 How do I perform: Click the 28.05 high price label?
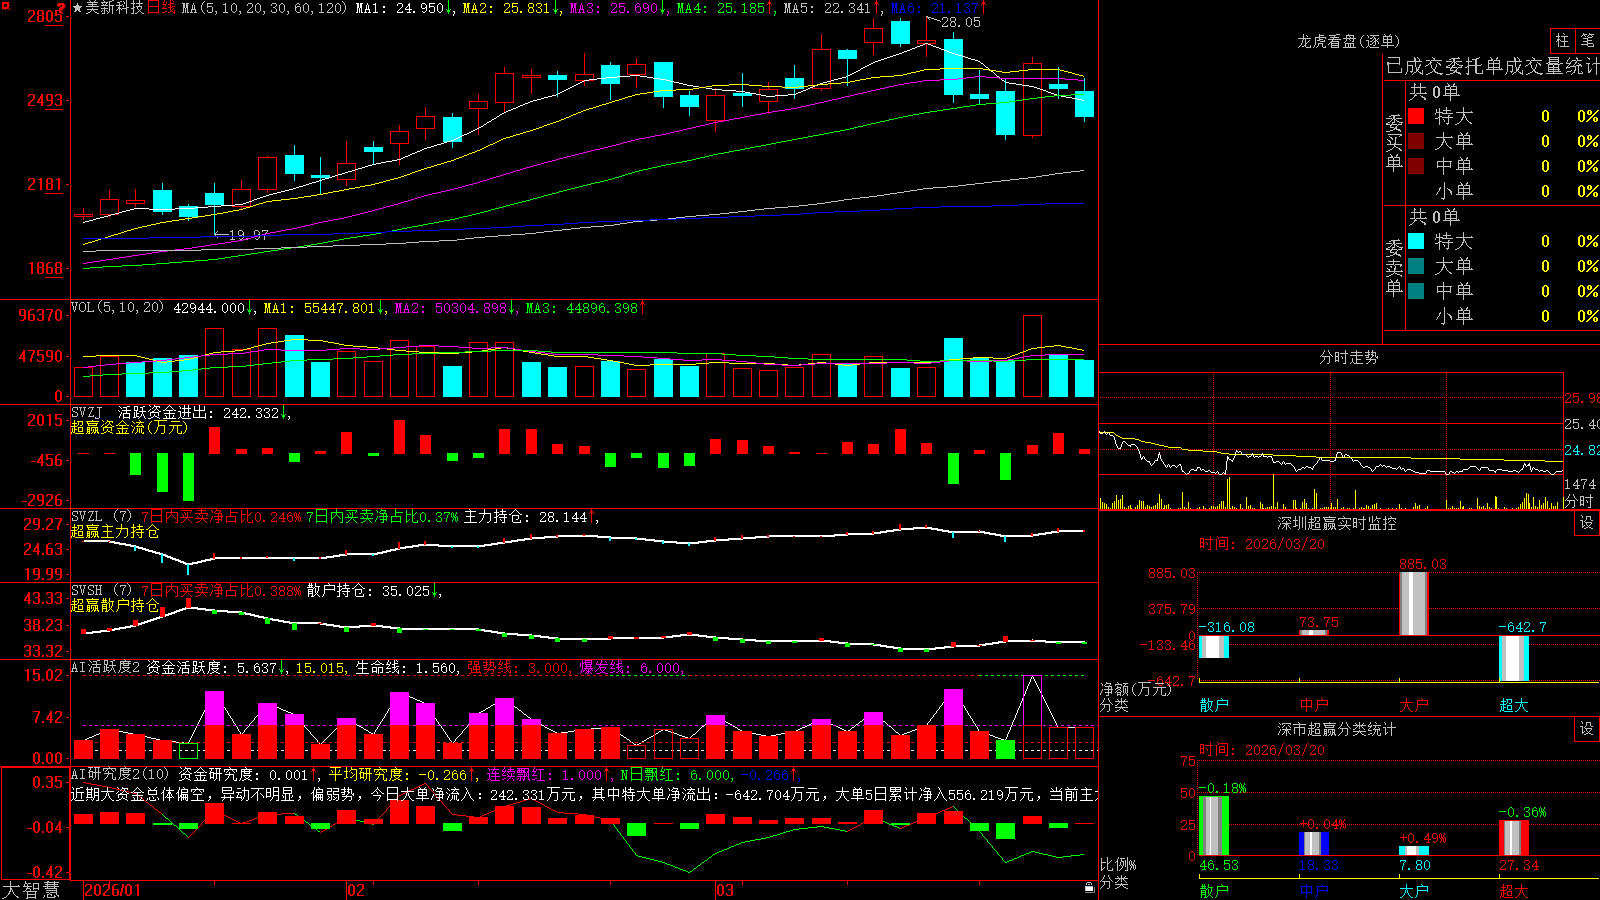[961, 22]
